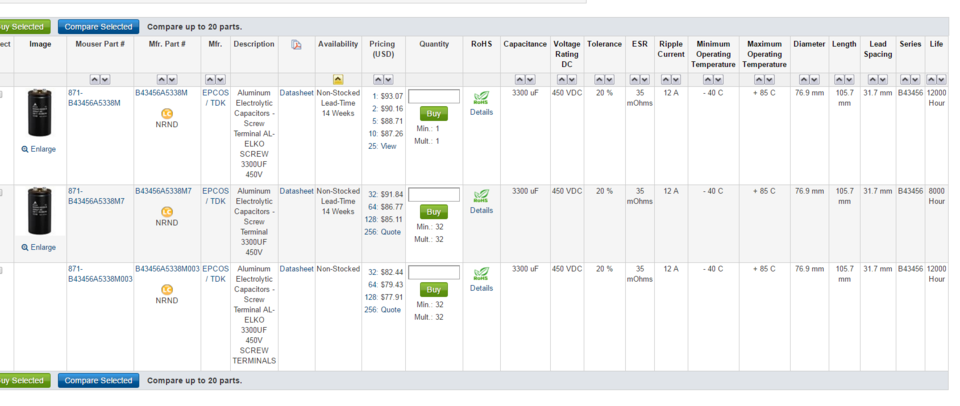Click top Compare Selected button
Viewport: 960px width, 406px height.
pos(99,27)
